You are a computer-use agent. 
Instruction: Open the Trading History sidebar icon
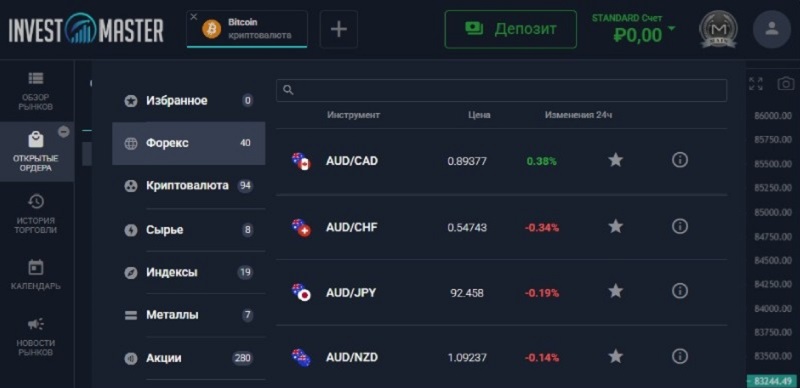pyautogui.click(x=36, y=202)
